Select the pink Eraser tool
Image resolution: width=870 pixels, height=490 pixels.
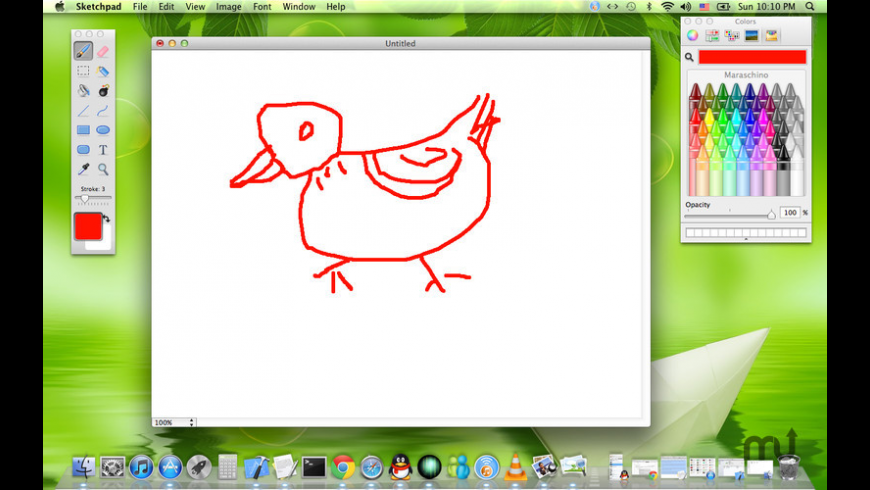(103, 51)
